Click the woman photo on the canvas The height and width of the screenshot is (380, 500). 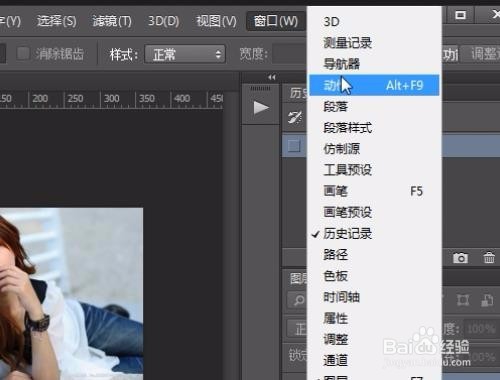point(71,293)
